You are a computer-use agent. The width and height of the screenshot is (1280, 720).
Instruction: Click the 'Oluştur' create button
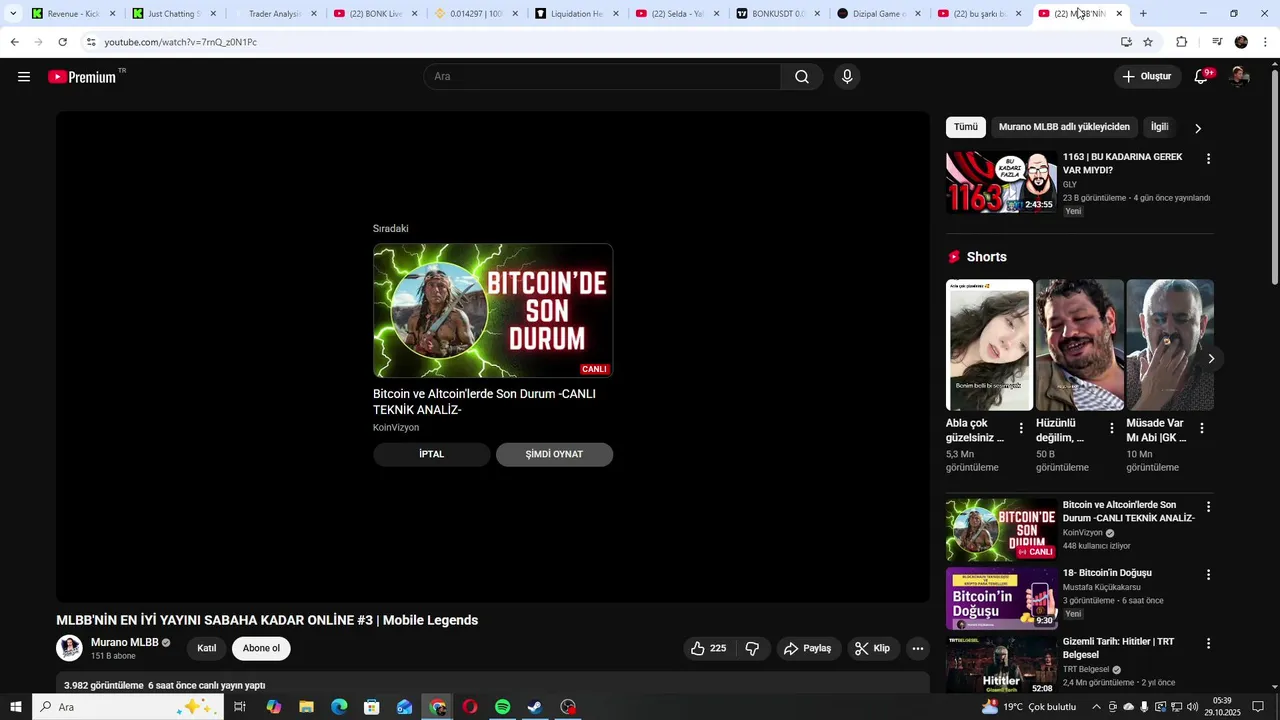pyautogui.click(x=1146, y=77)
